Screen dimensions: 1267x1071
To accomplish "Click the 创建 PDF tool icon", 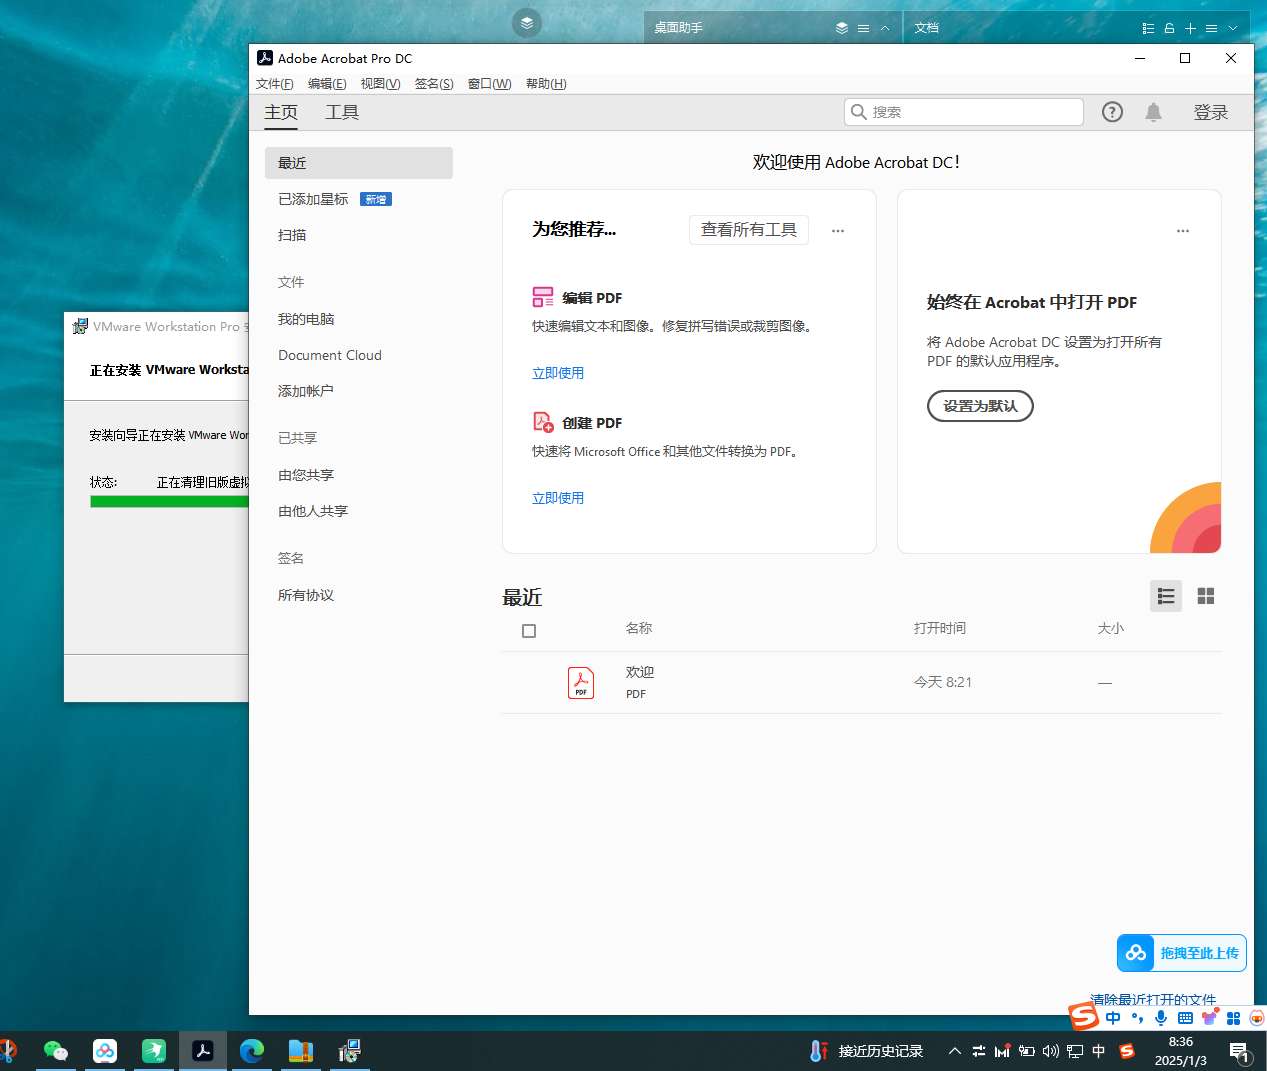I will coord(543,422).
